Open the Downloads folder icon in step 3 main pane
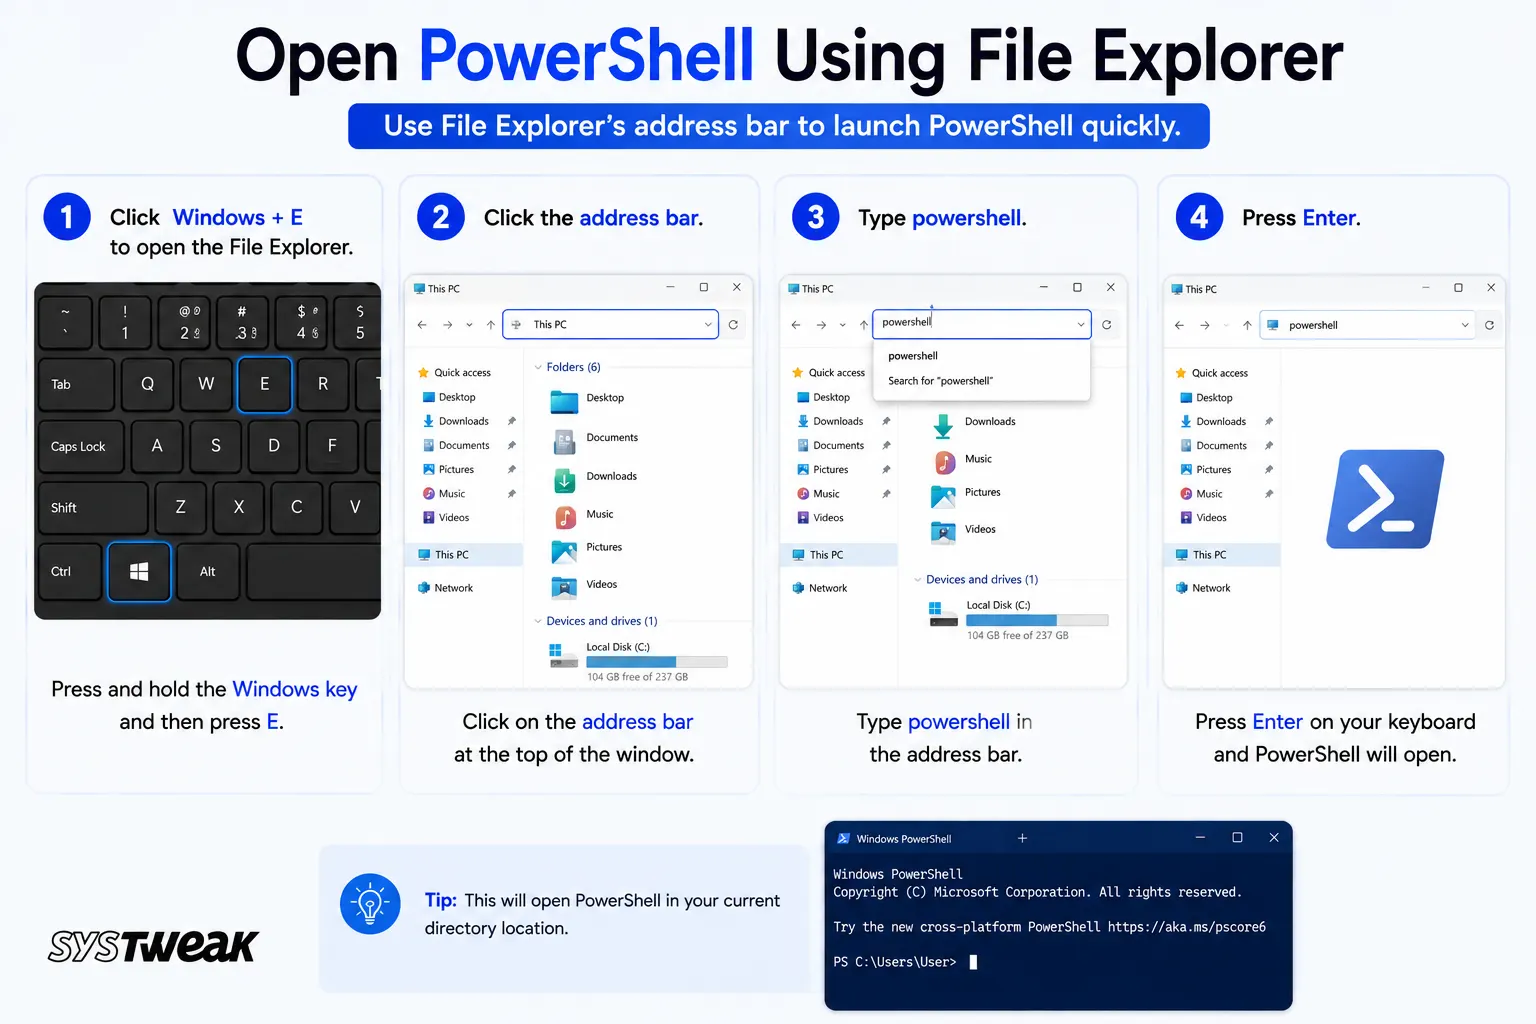 tap(943, 426)
